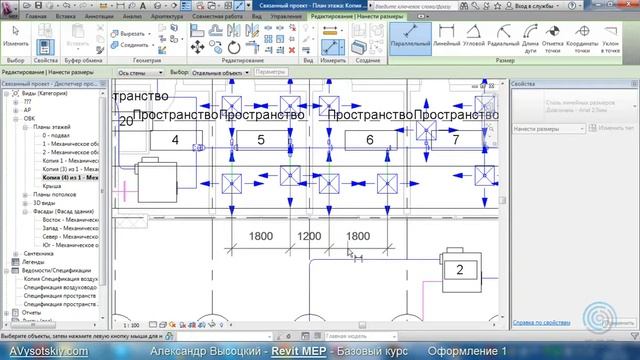Screen dimensions: 640x360
Task: Click the Изменить тип button
Action: pyautogui.click(x=612, y=128)
